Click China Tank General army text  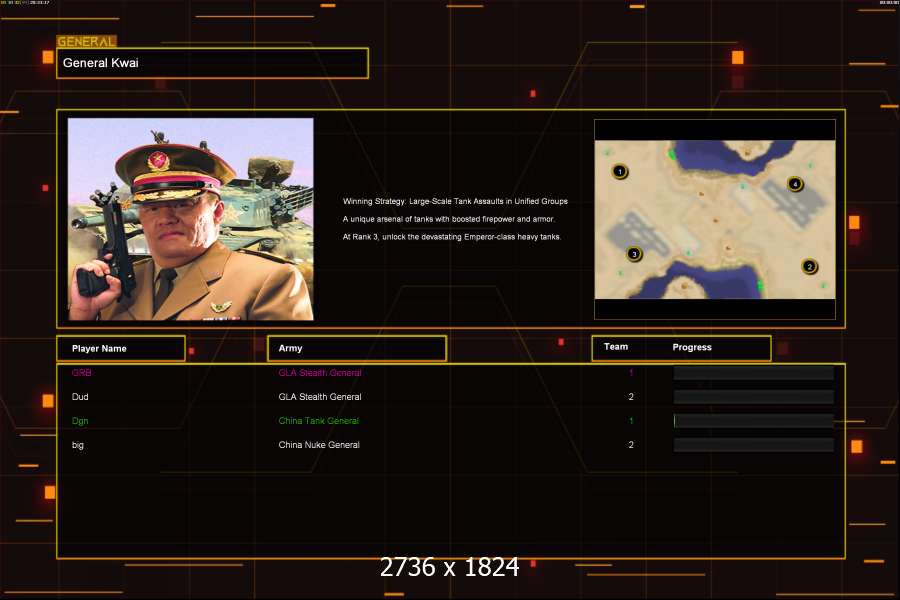pos(319,421)
